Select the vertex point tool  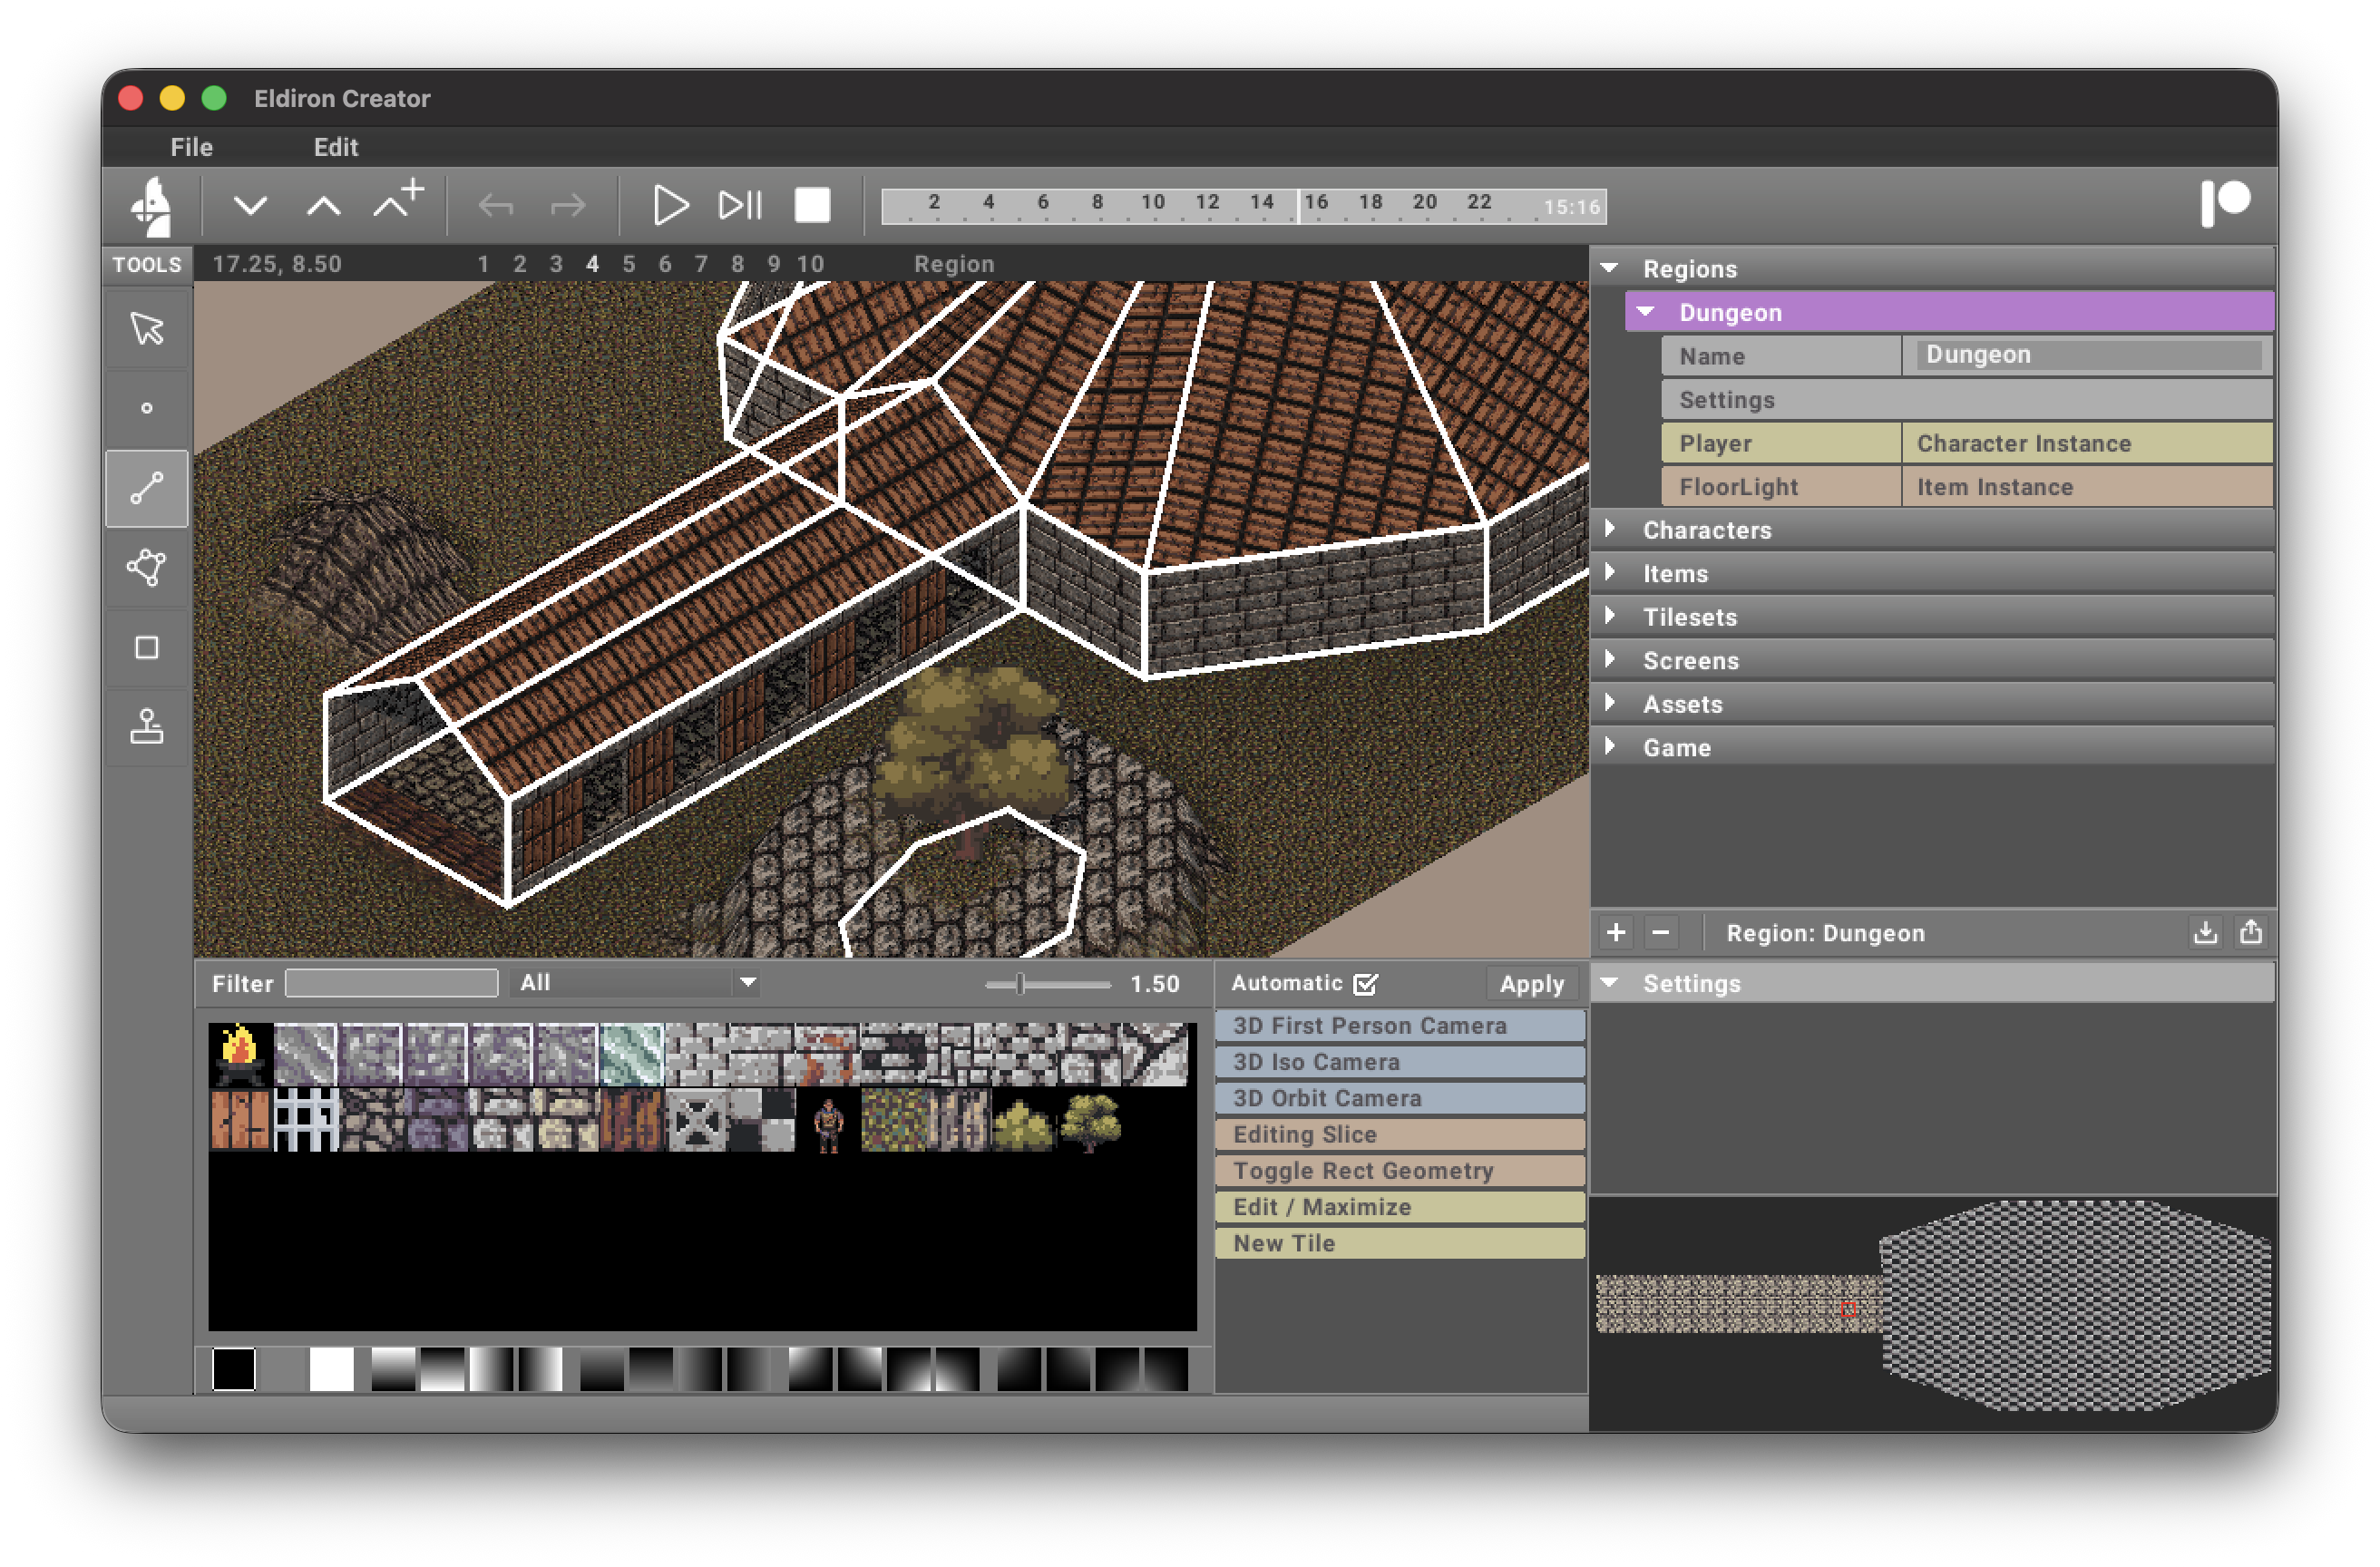[x=147, y=408]
